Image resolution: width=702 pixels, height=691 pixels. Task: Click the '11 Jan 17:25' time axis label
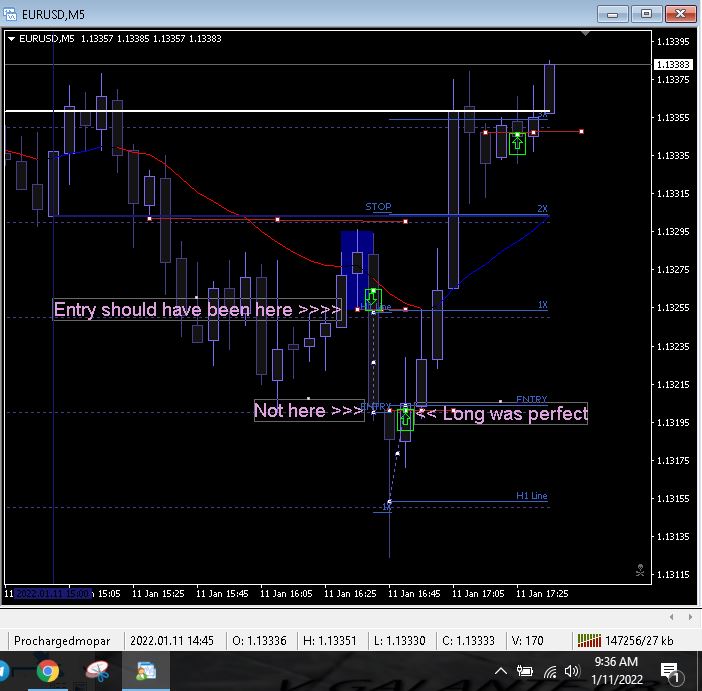click(542, 593)
